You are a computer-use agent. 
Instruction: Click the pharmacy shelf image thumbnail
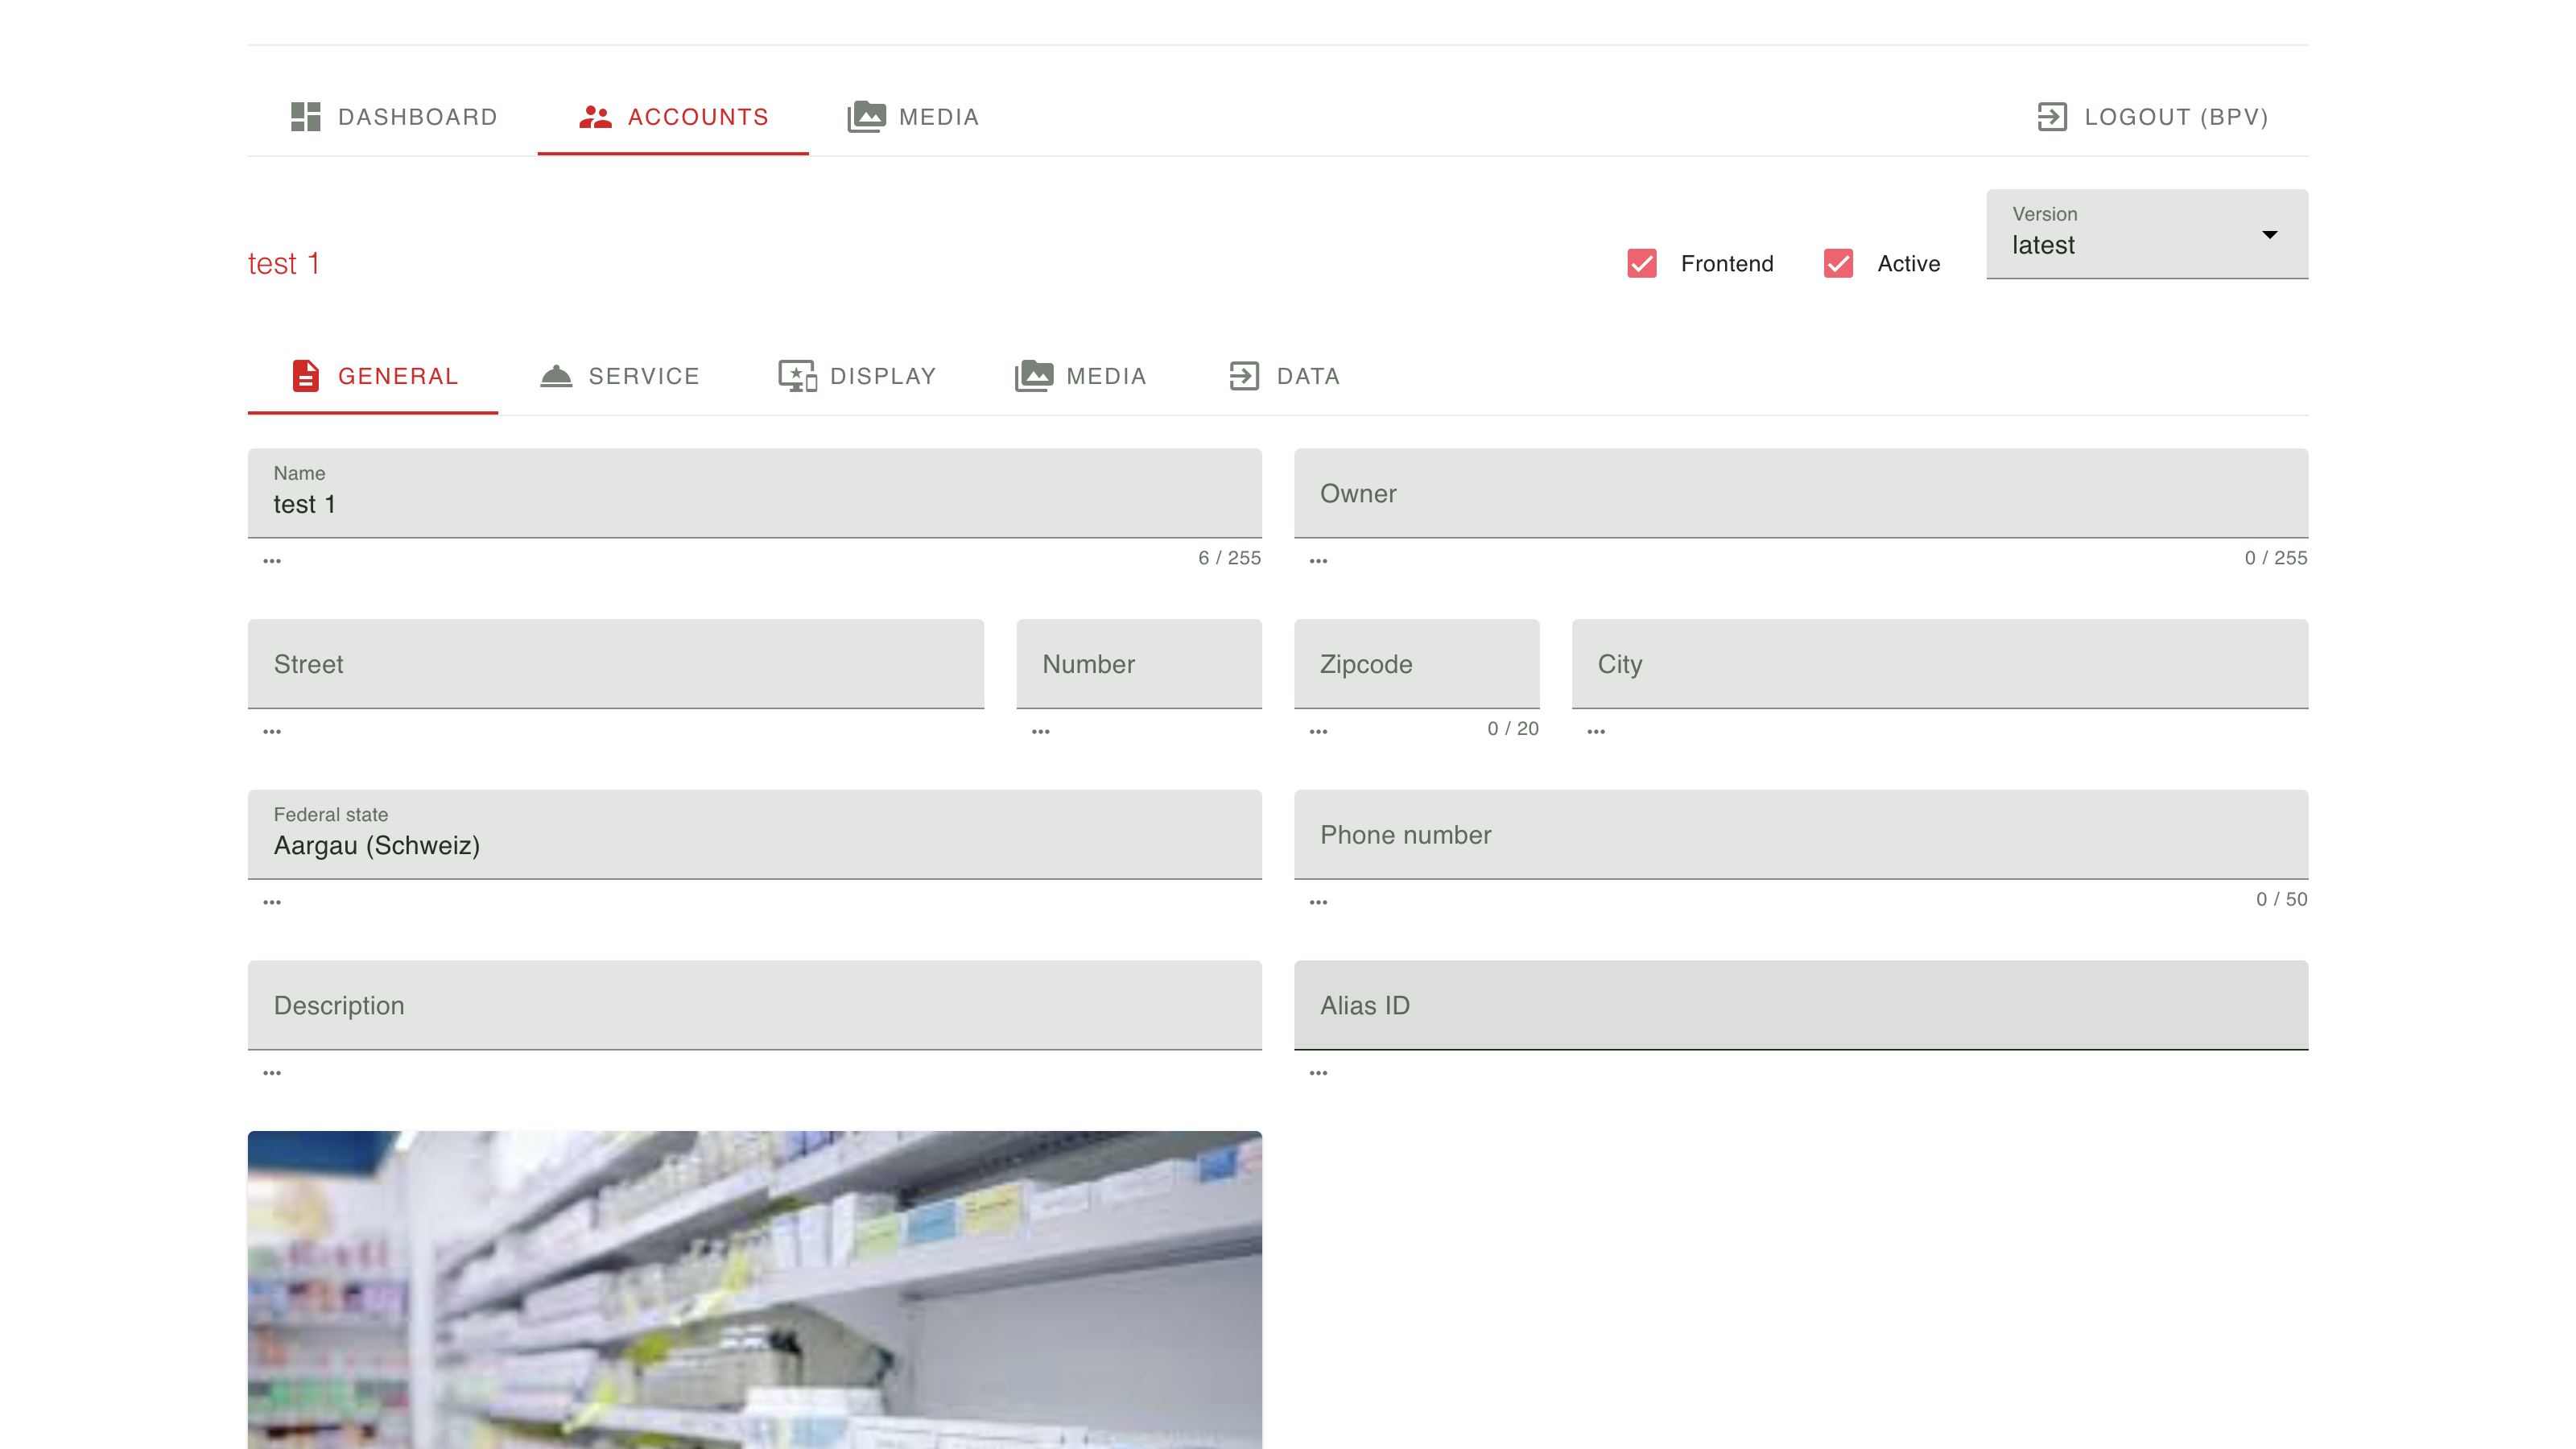pyautogui.click(x=755, y=1289)
